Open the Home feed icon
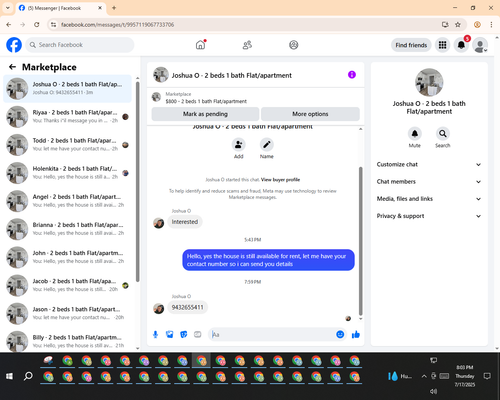 200,45
